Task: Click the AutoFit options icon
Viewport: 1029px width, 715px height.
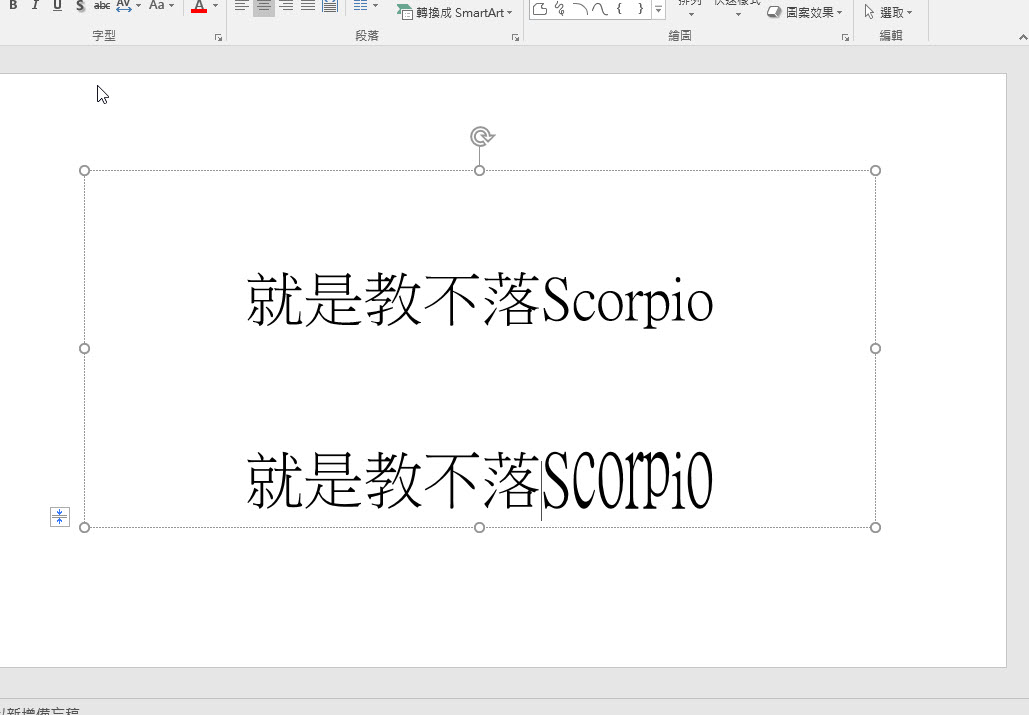Action: click(60, 517)
